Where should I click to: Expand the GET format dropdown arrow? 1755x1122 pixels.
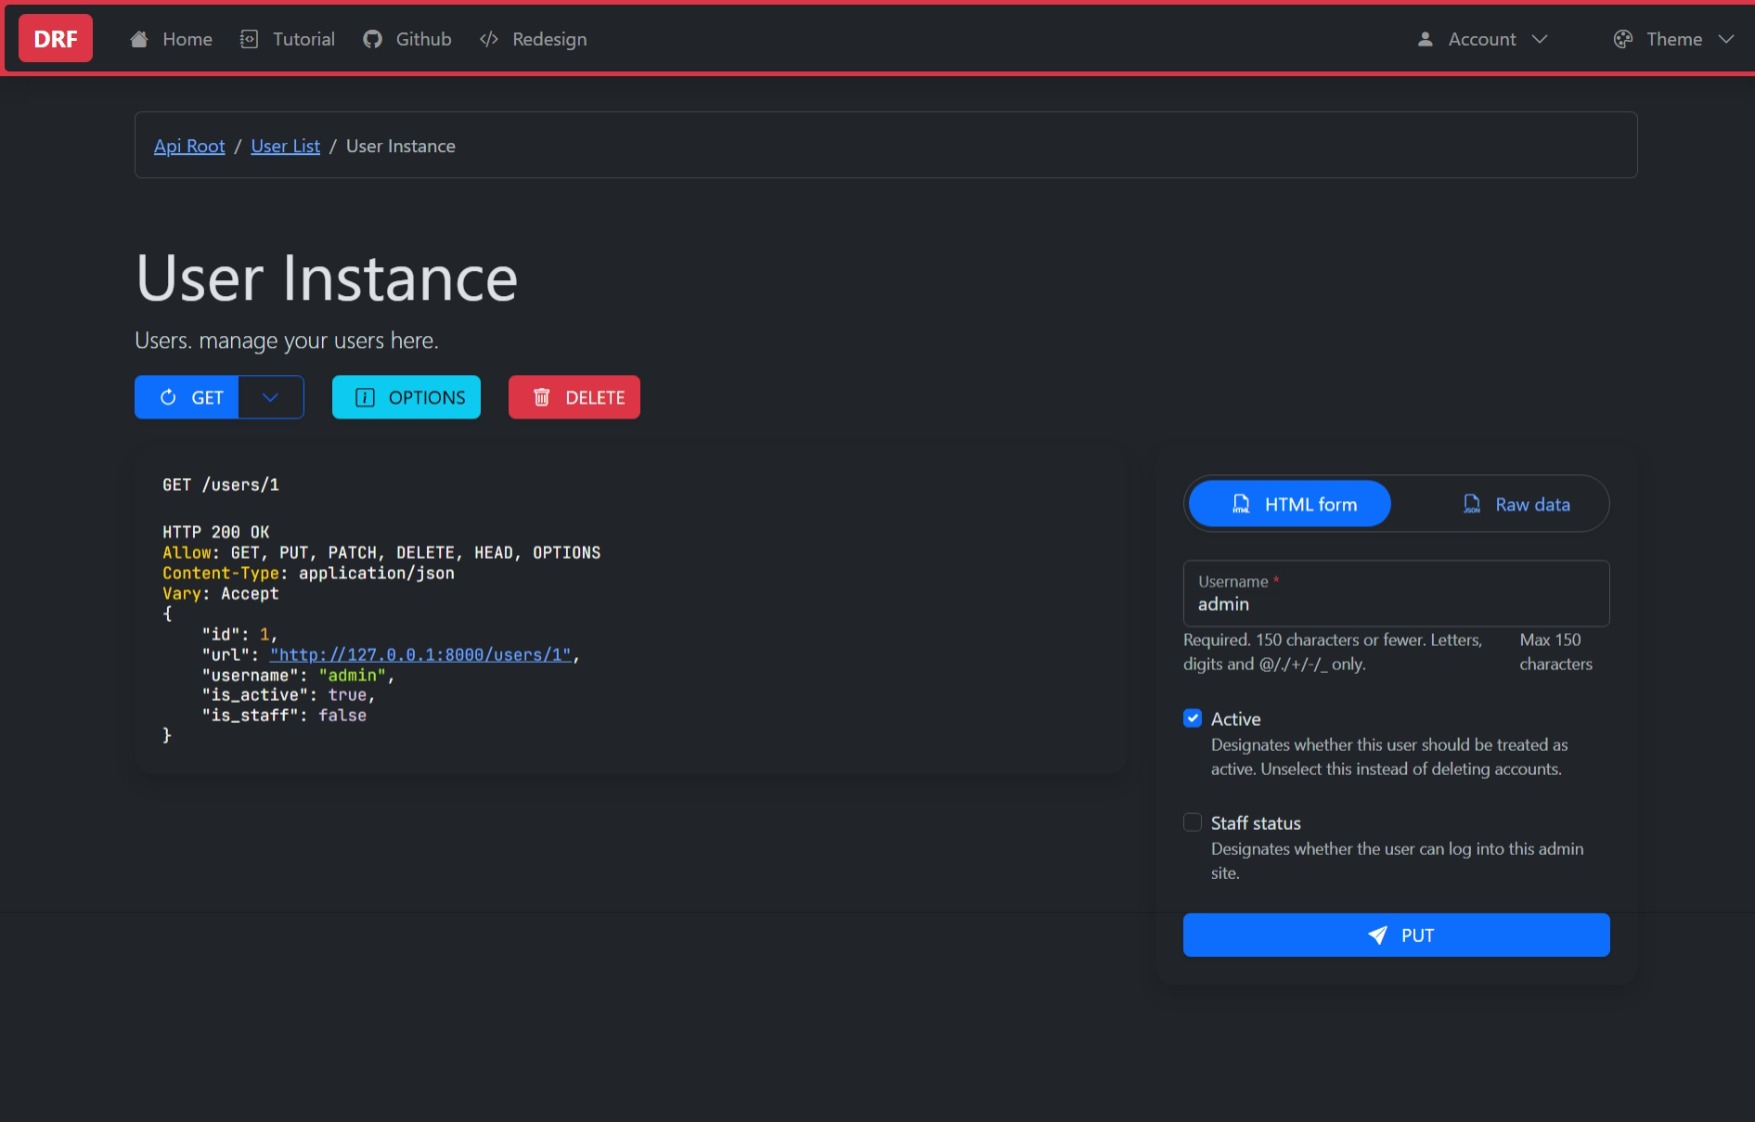[270, 397]
